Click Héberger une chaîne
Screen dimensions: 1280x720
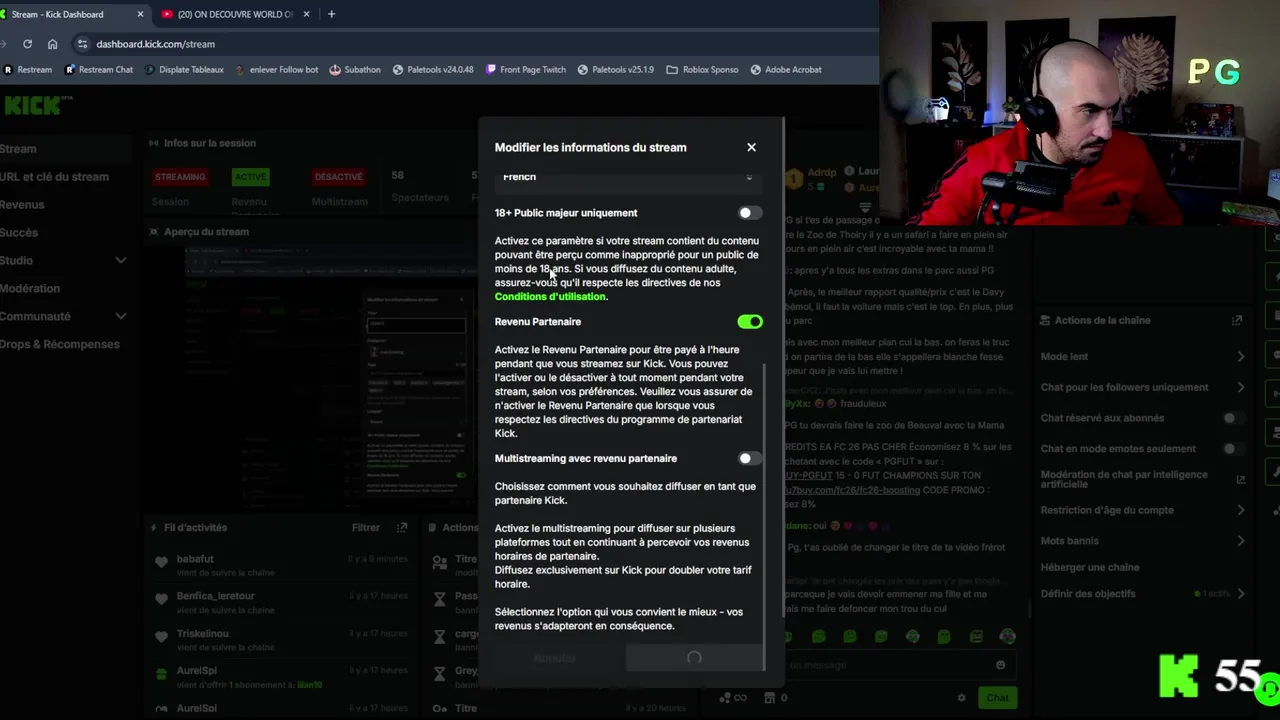pyautogui.click(x=1090, y=568)
